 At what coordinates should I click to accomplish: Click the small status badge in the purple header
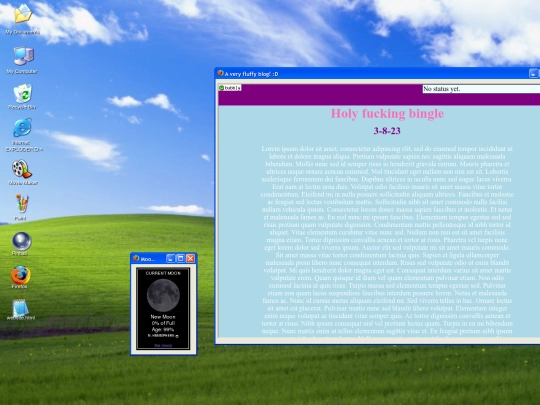(230, 88)
